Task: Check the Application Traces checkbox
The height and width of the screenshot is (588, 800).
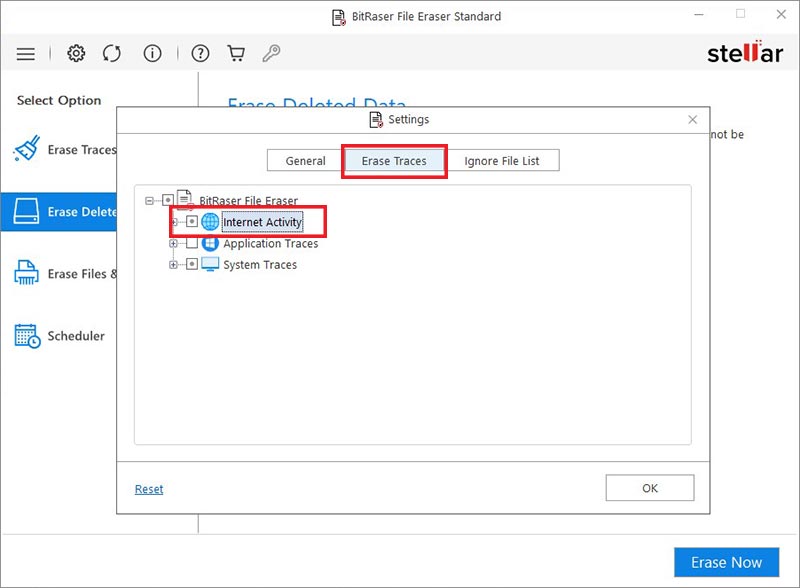Action: (x=192, y=243)
